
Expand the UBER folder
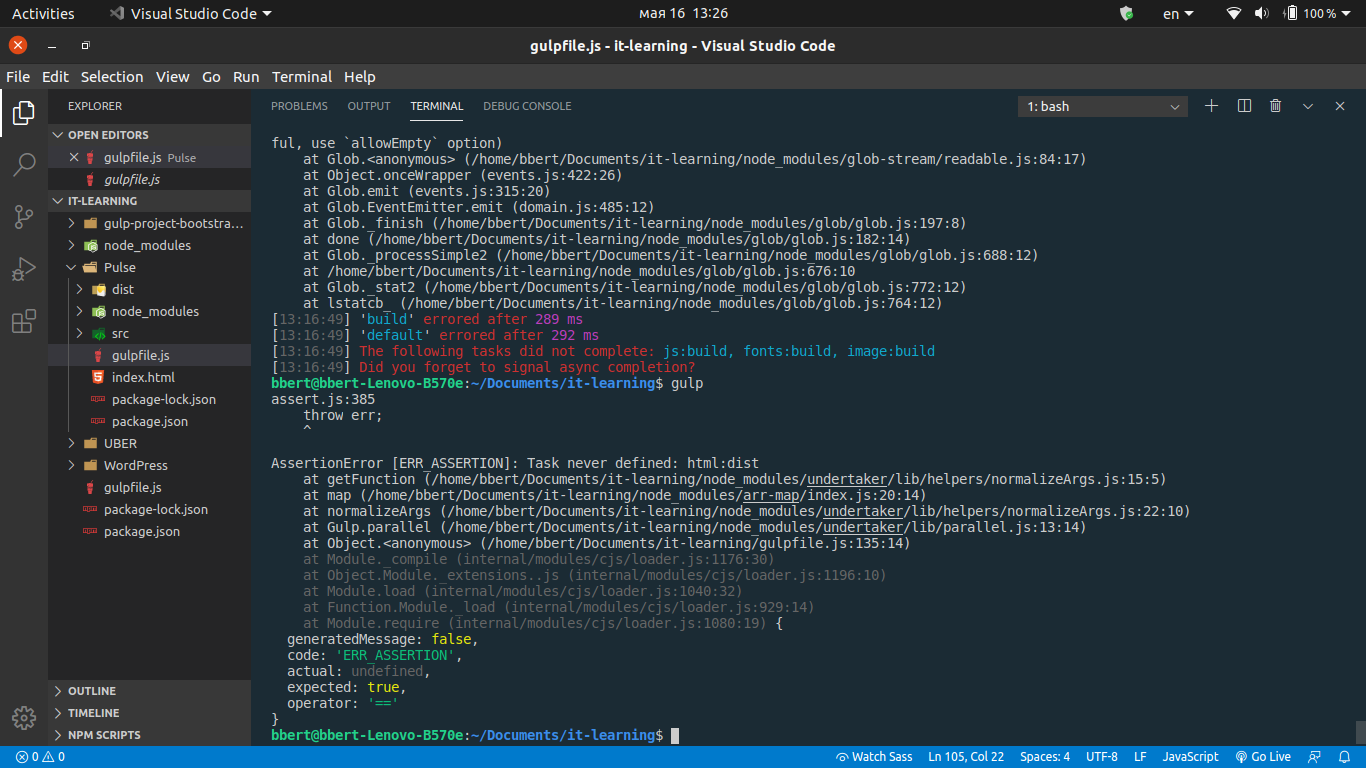150,443
